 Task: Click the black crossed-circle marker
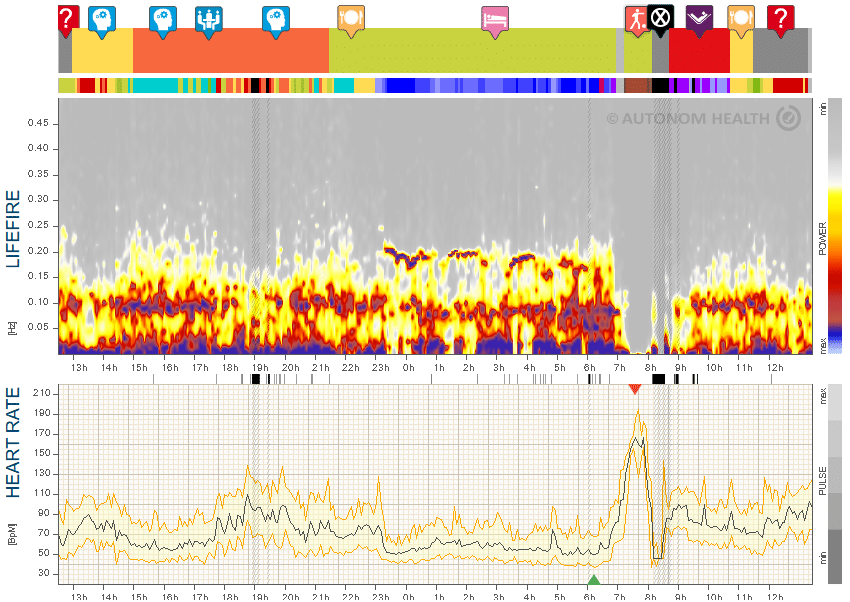click(660, 20)
